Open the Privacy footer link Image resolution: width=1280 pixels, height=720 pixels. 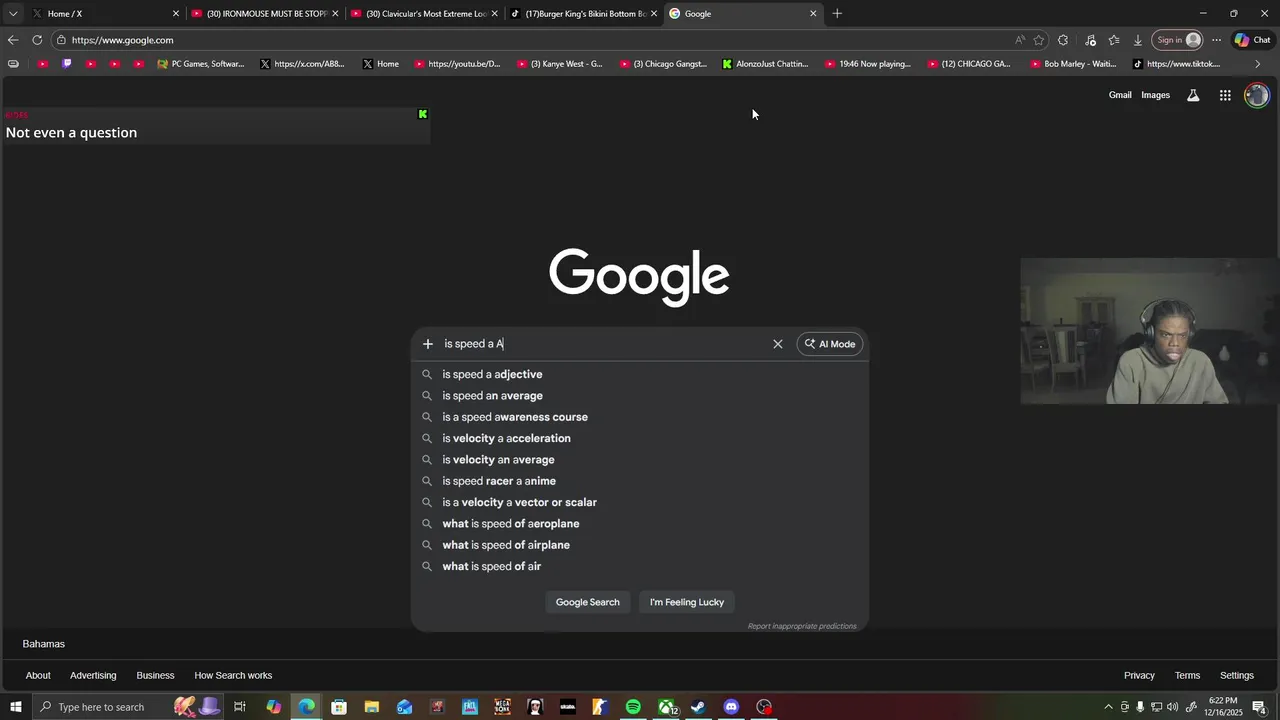tap(1139, 675)
